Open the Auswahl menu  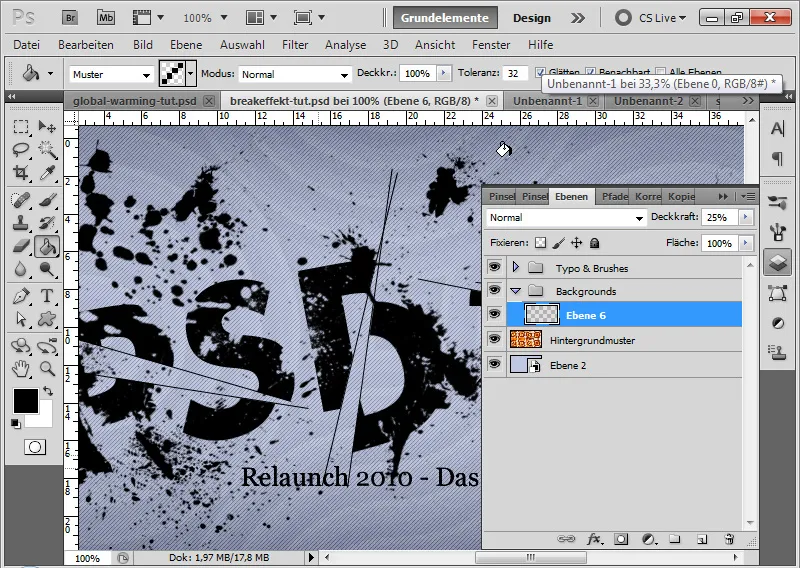[x=242, y=45]
